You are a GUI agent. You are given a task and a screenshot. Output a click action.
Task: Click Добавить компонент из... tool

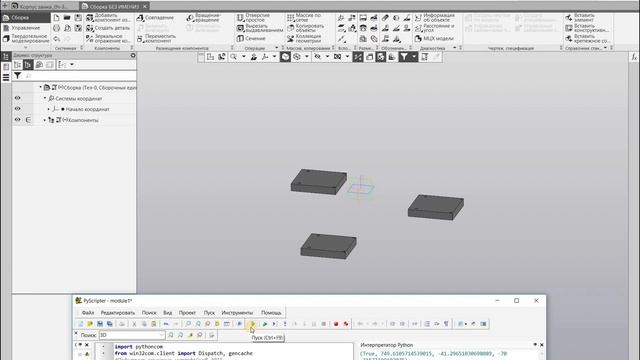point(108,18)
